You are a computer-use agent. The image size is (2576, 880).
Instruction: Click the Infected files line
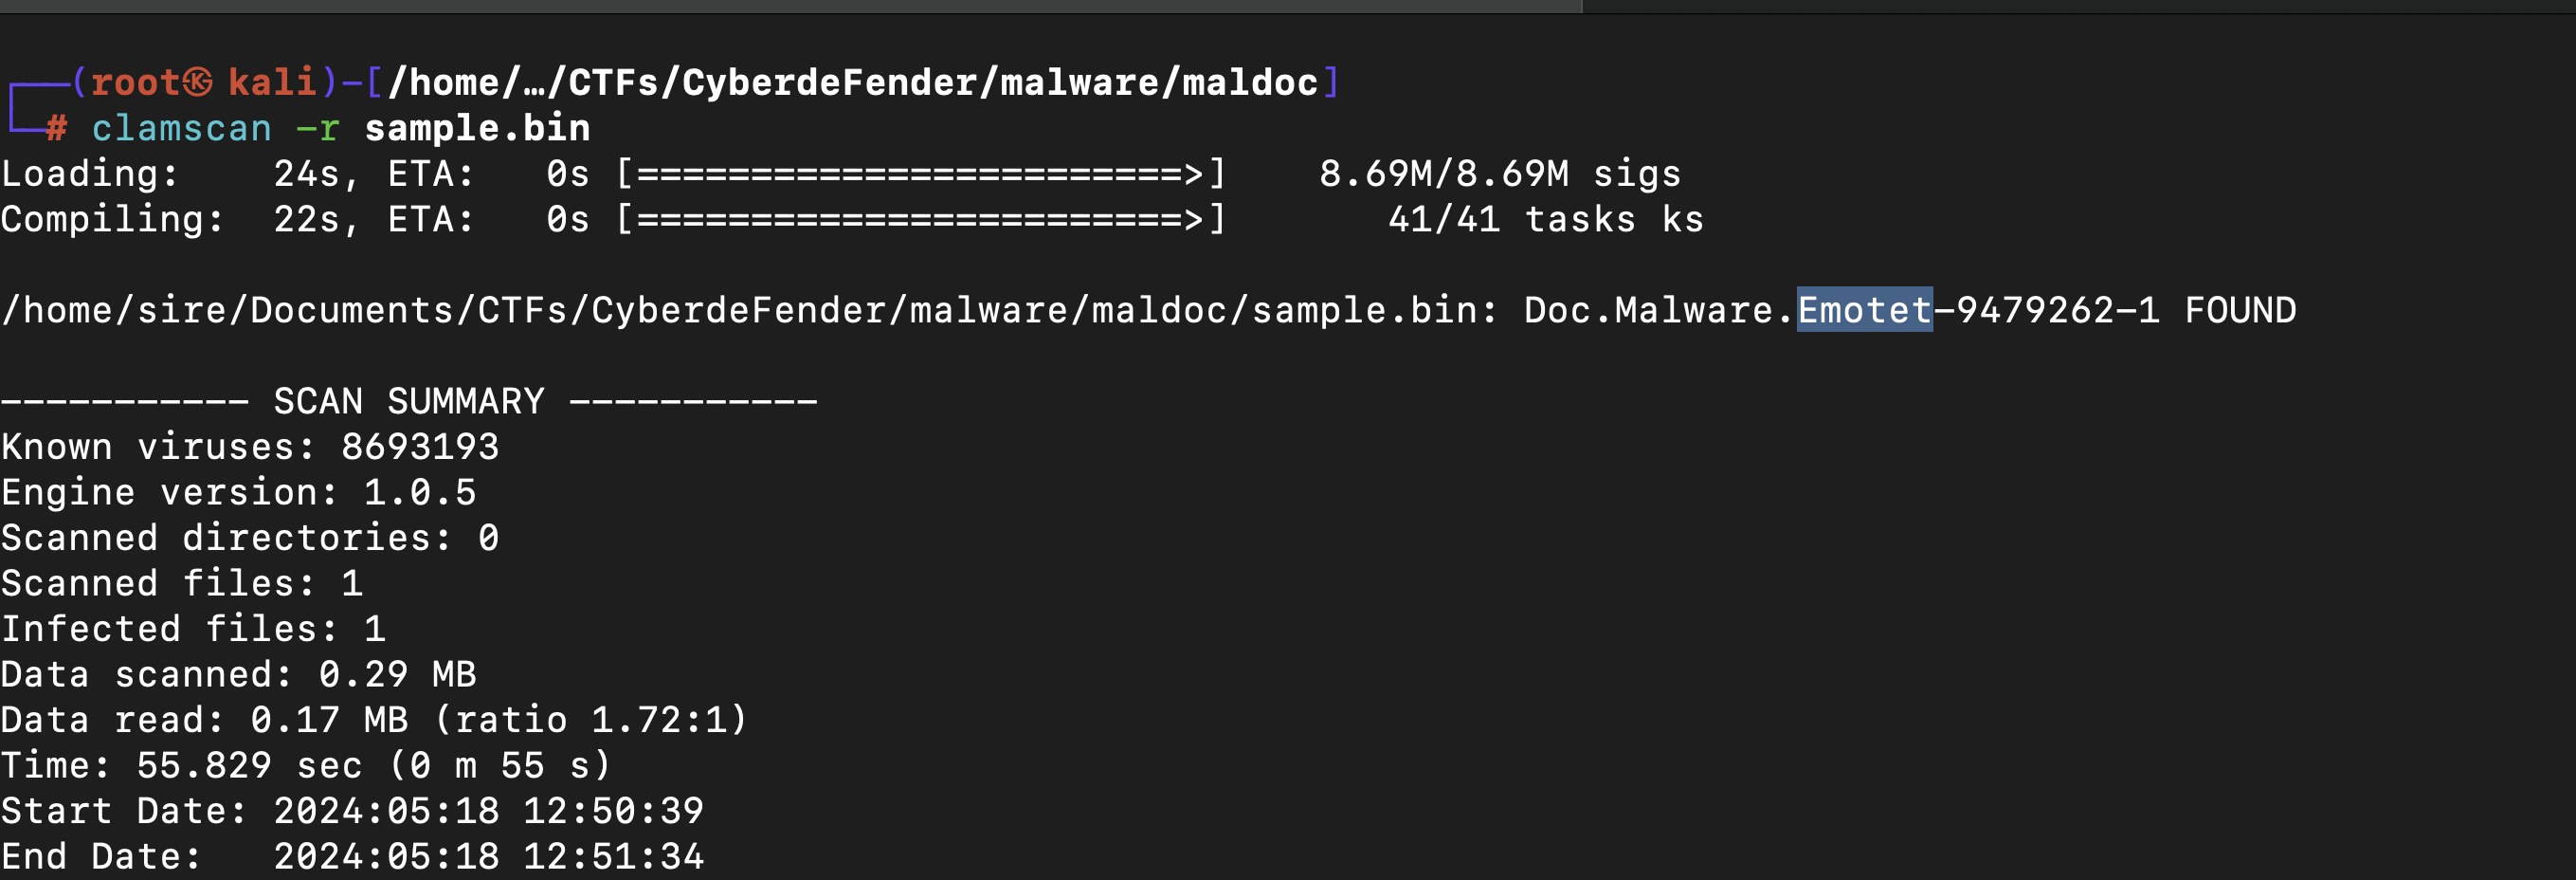[193, 628]
